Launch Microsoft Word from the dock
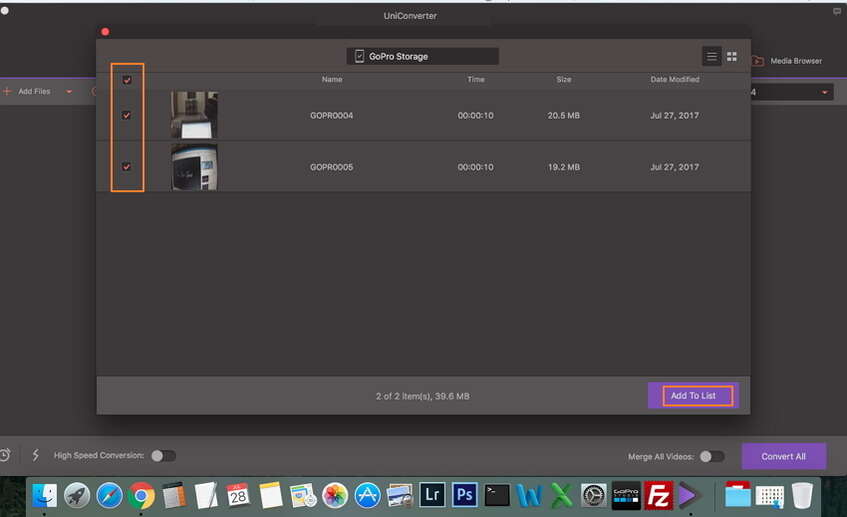Image resolution: width=847 pixels, height=517 pixels. [x=529, y=495]
